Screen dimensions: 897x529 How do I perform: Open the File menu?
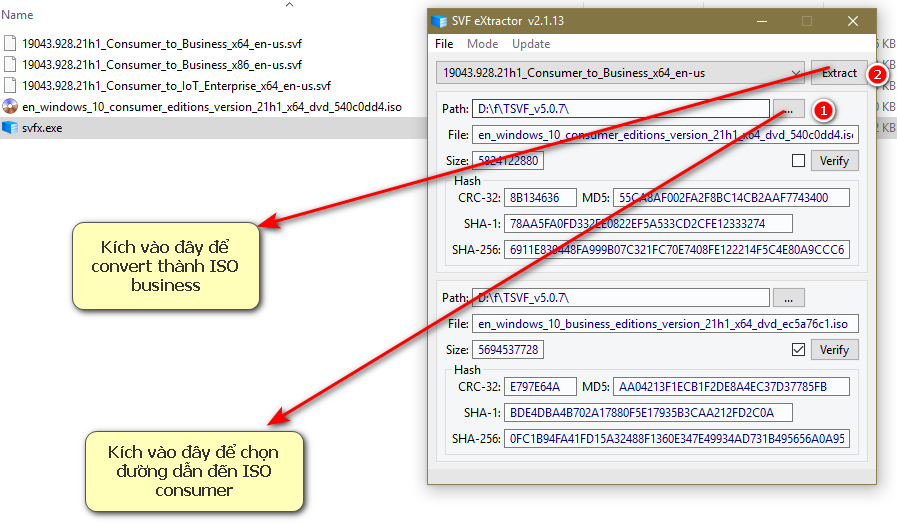444,44
